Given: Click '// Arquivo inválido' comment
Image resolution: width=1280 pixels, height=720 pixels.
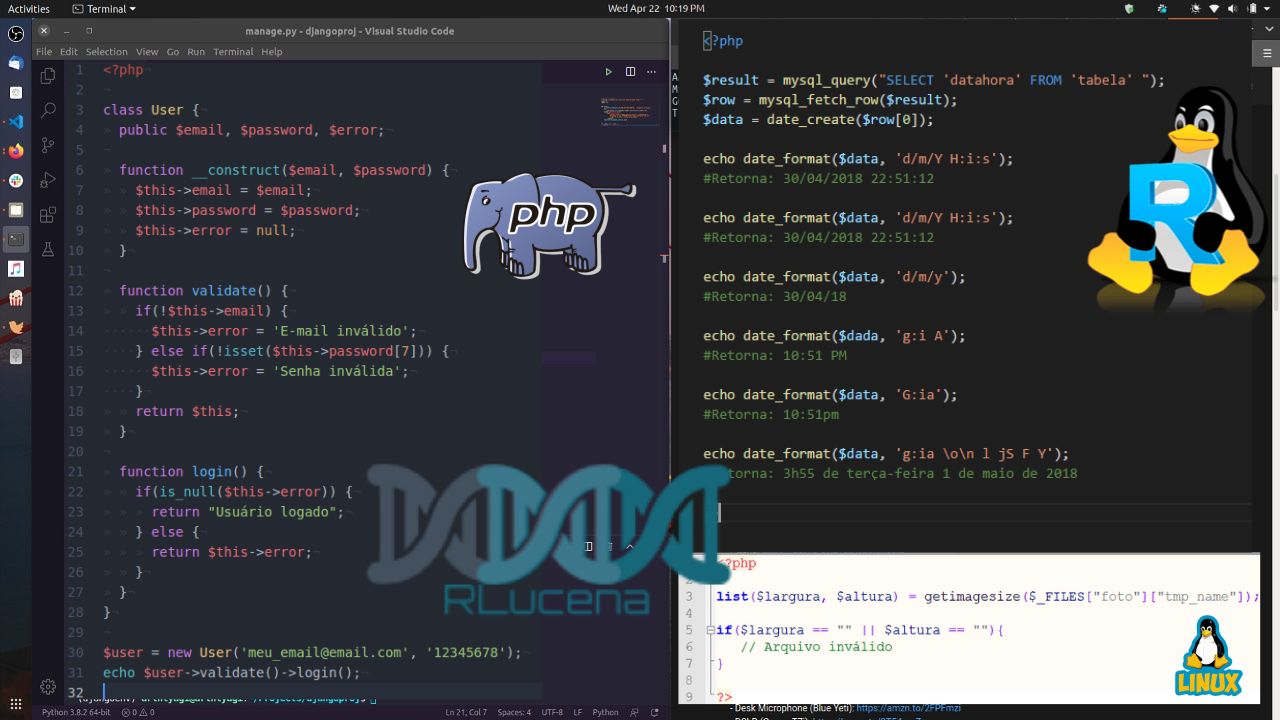Looking at the screenshot, I should tap(816, 647).
